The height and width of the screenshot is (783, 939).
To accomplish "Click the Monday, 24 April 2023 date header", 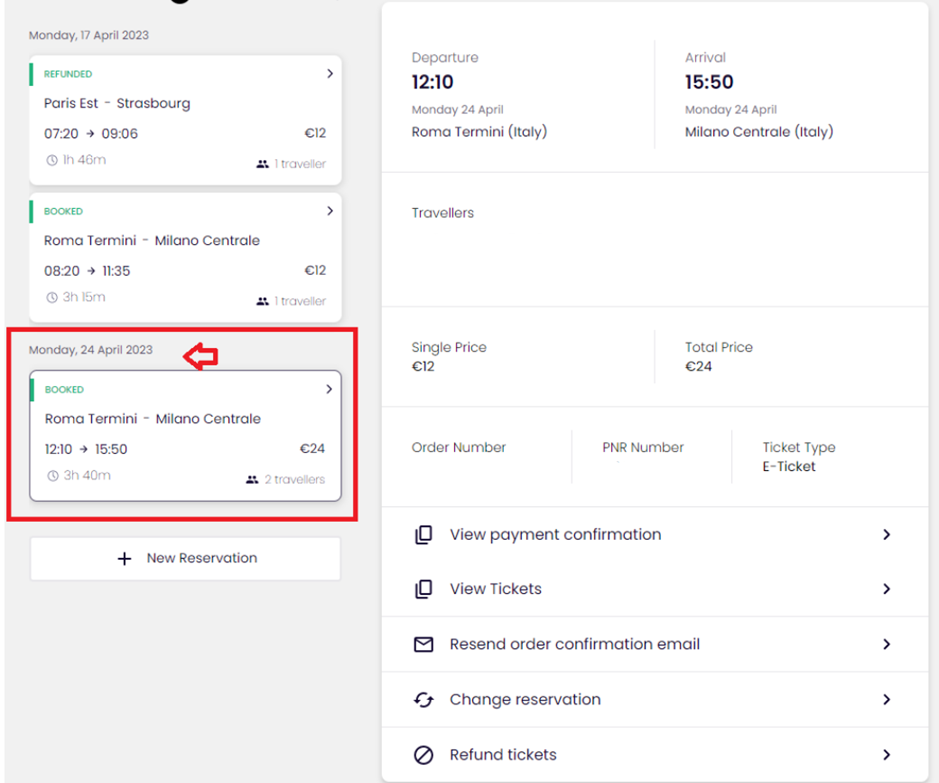I will tap(91, 350).
